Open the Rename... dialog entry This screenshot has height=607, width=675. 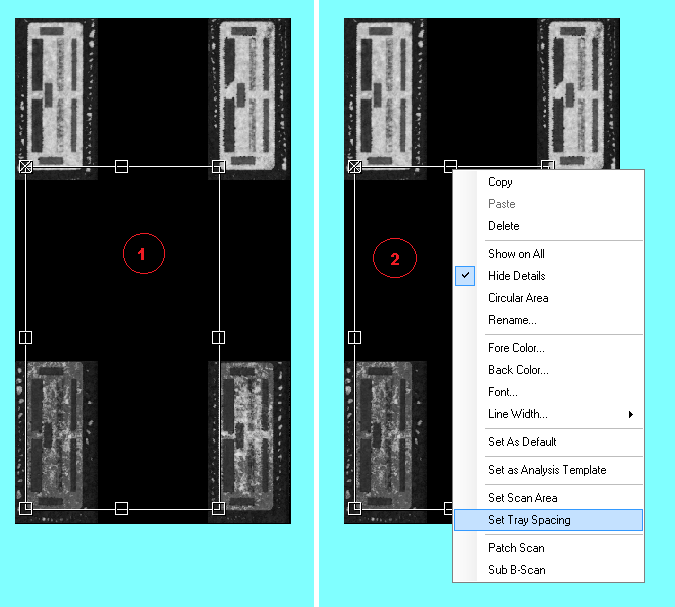click(x=512, y=320)
